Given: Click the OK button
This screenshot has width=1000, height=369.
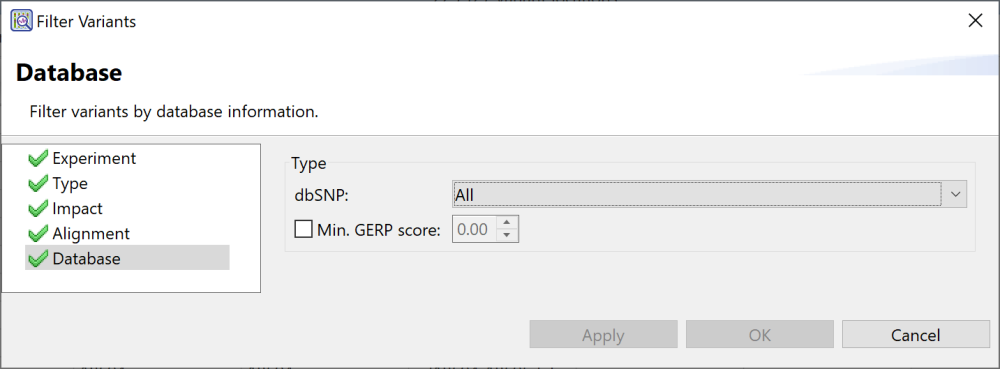Looking at the screenshot, I should click(760, 335).
